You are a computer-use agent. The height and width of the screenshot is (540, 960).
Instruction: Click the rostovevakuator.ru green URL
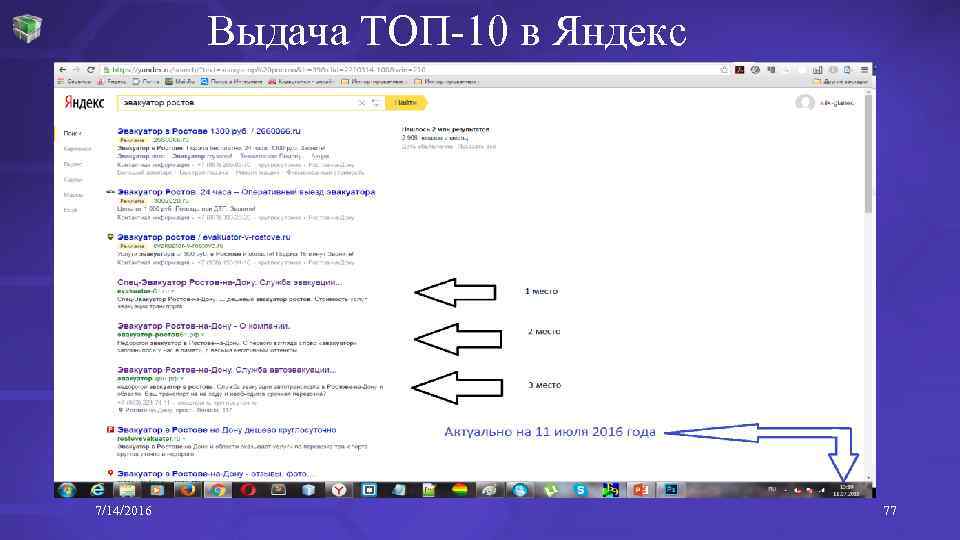point(149,438)
